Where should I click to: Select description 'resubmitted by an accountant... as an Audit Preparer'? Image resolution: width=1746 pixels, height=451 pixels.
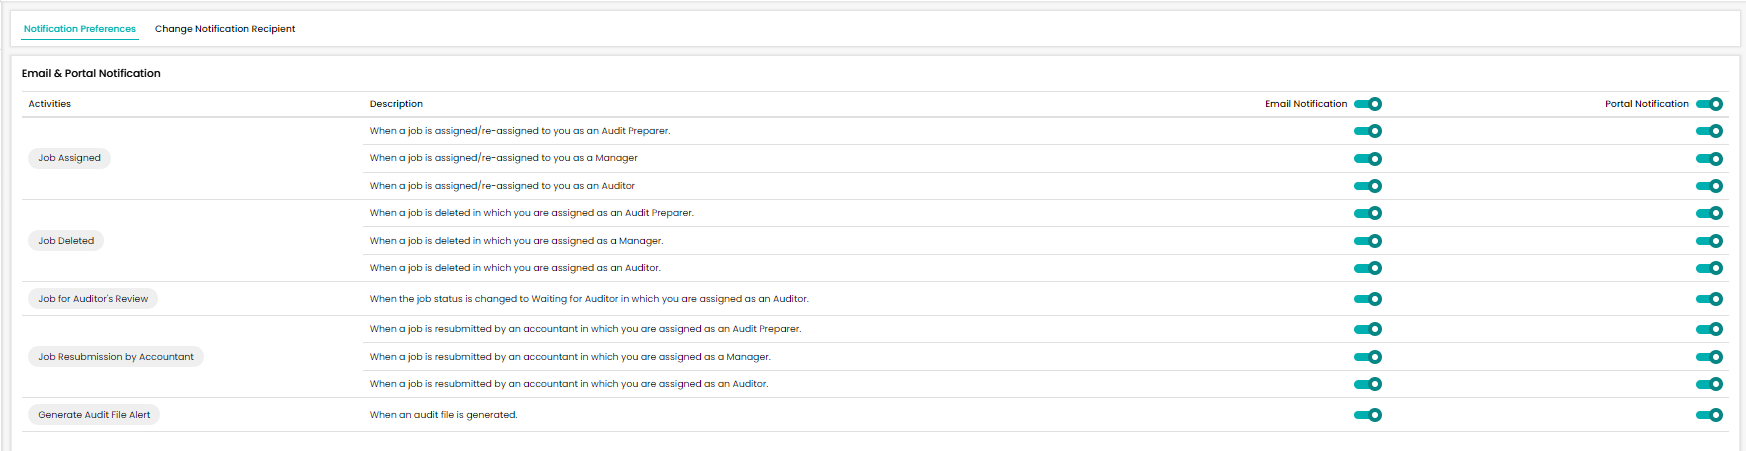[x=585, y=329]
